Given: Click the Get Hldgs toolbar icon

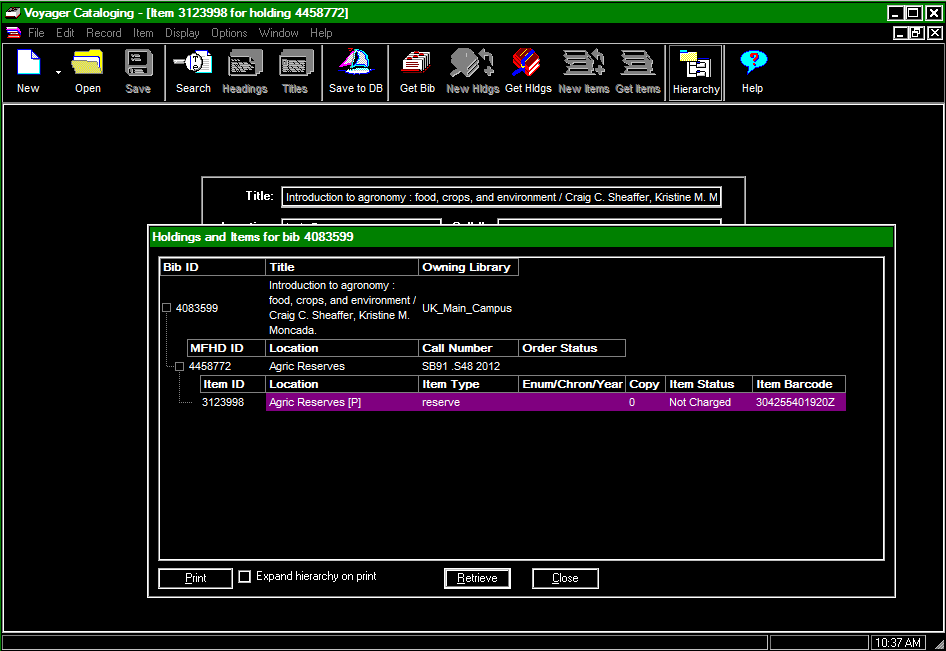Looking at the screenshot, I should (528, 65).
